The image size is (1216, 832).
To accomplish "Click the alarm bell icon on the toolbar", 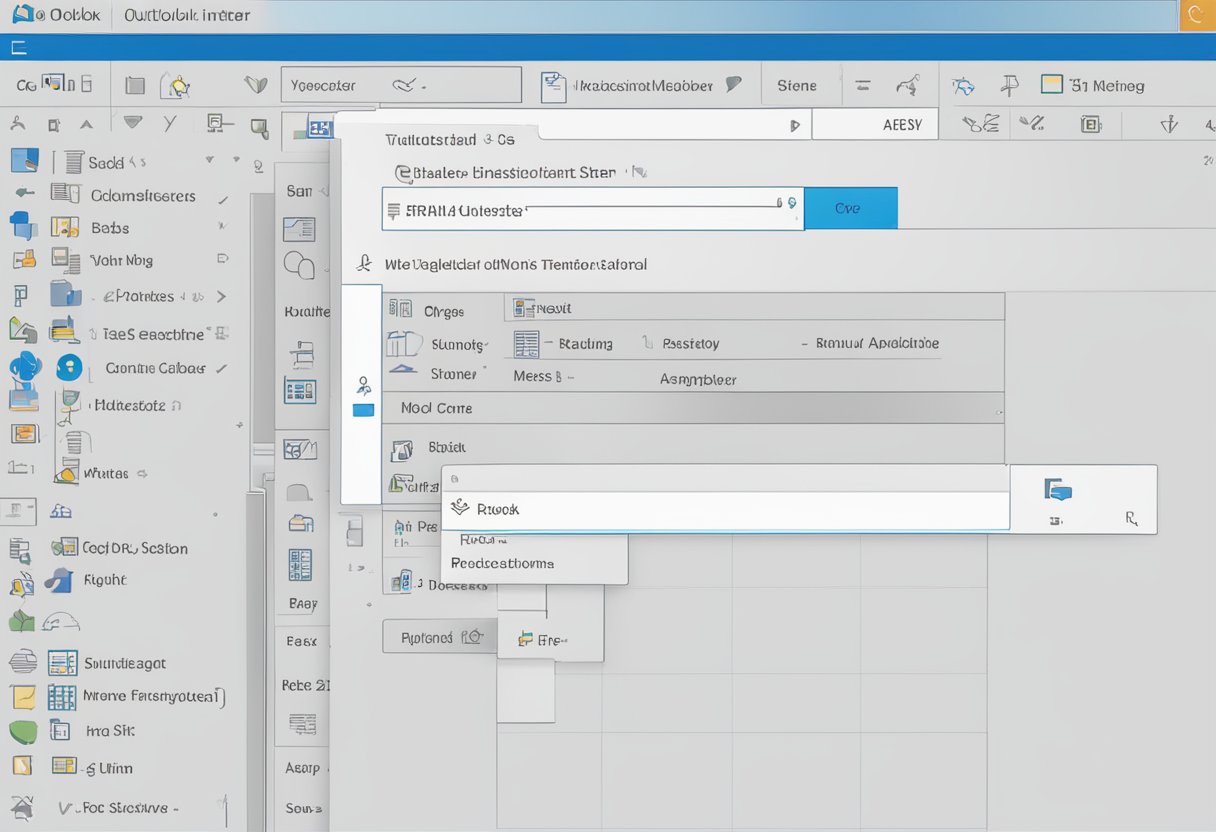I will (x=178, y=85).
